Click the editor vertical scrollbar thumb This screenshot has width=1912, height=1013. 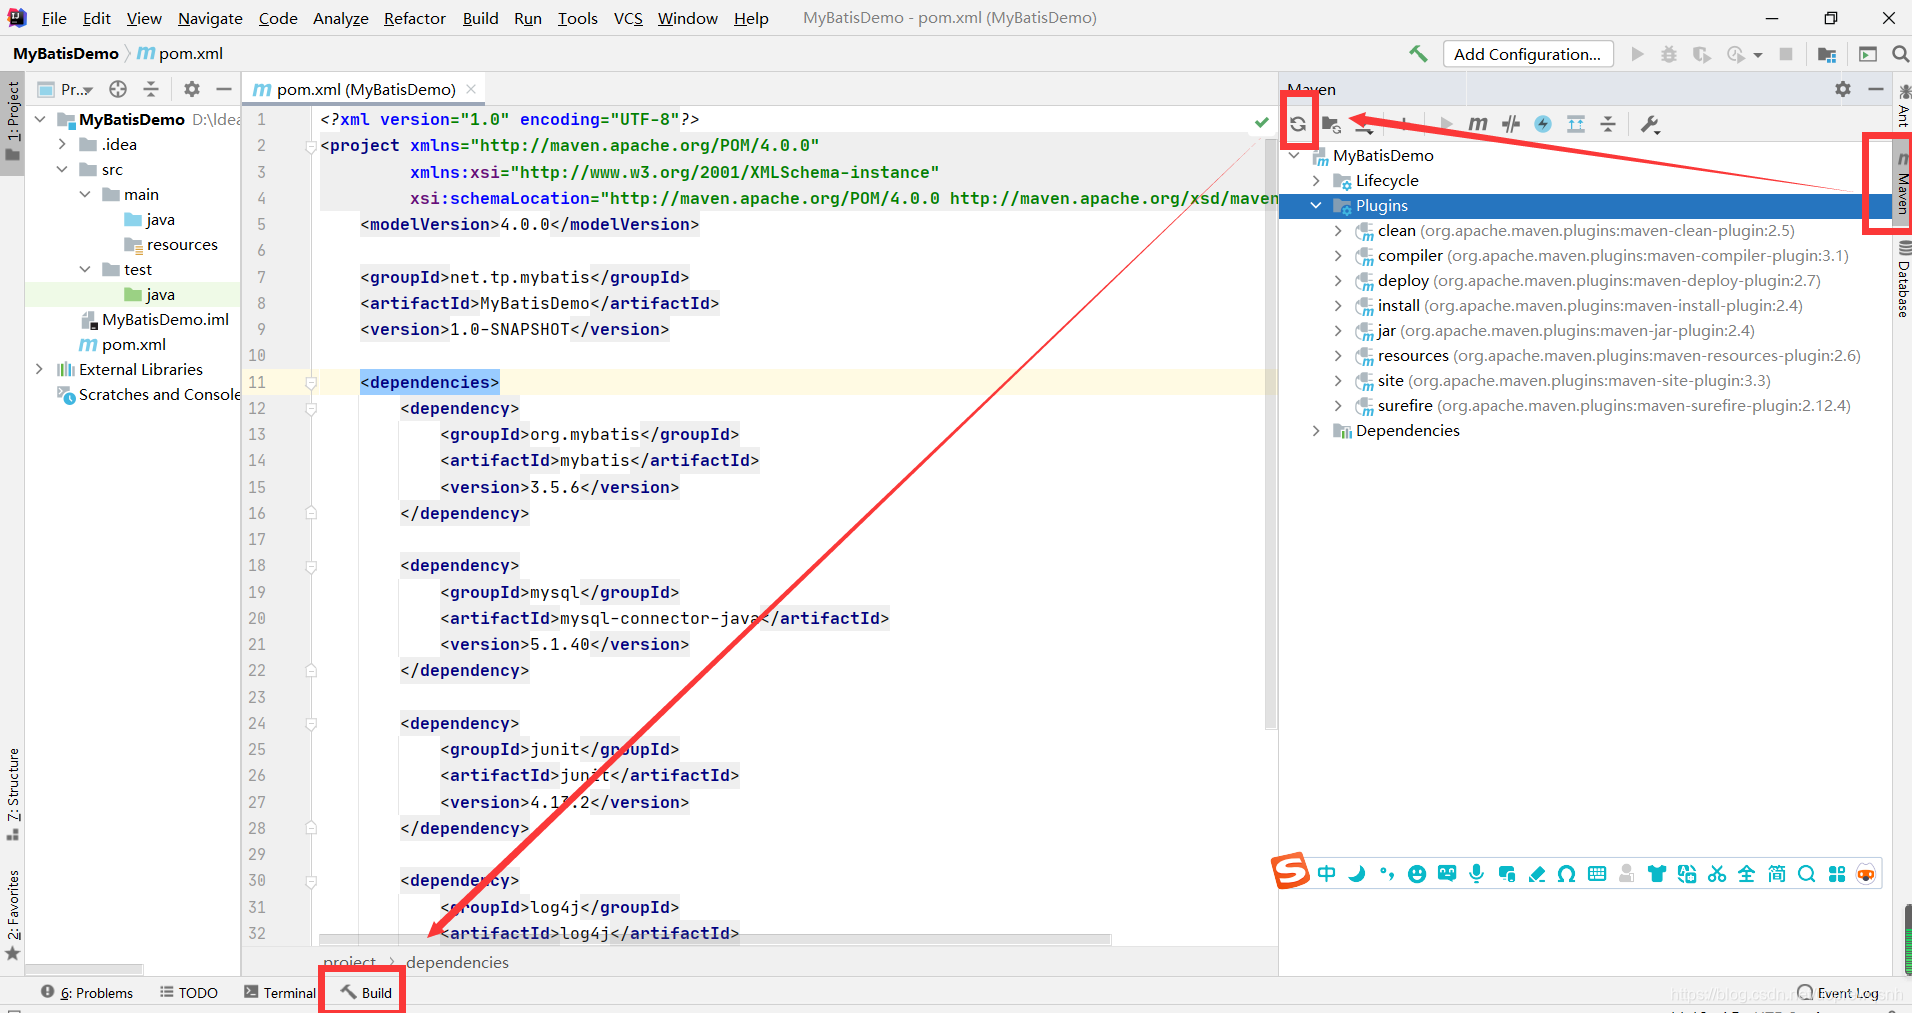pos(1271,434)
